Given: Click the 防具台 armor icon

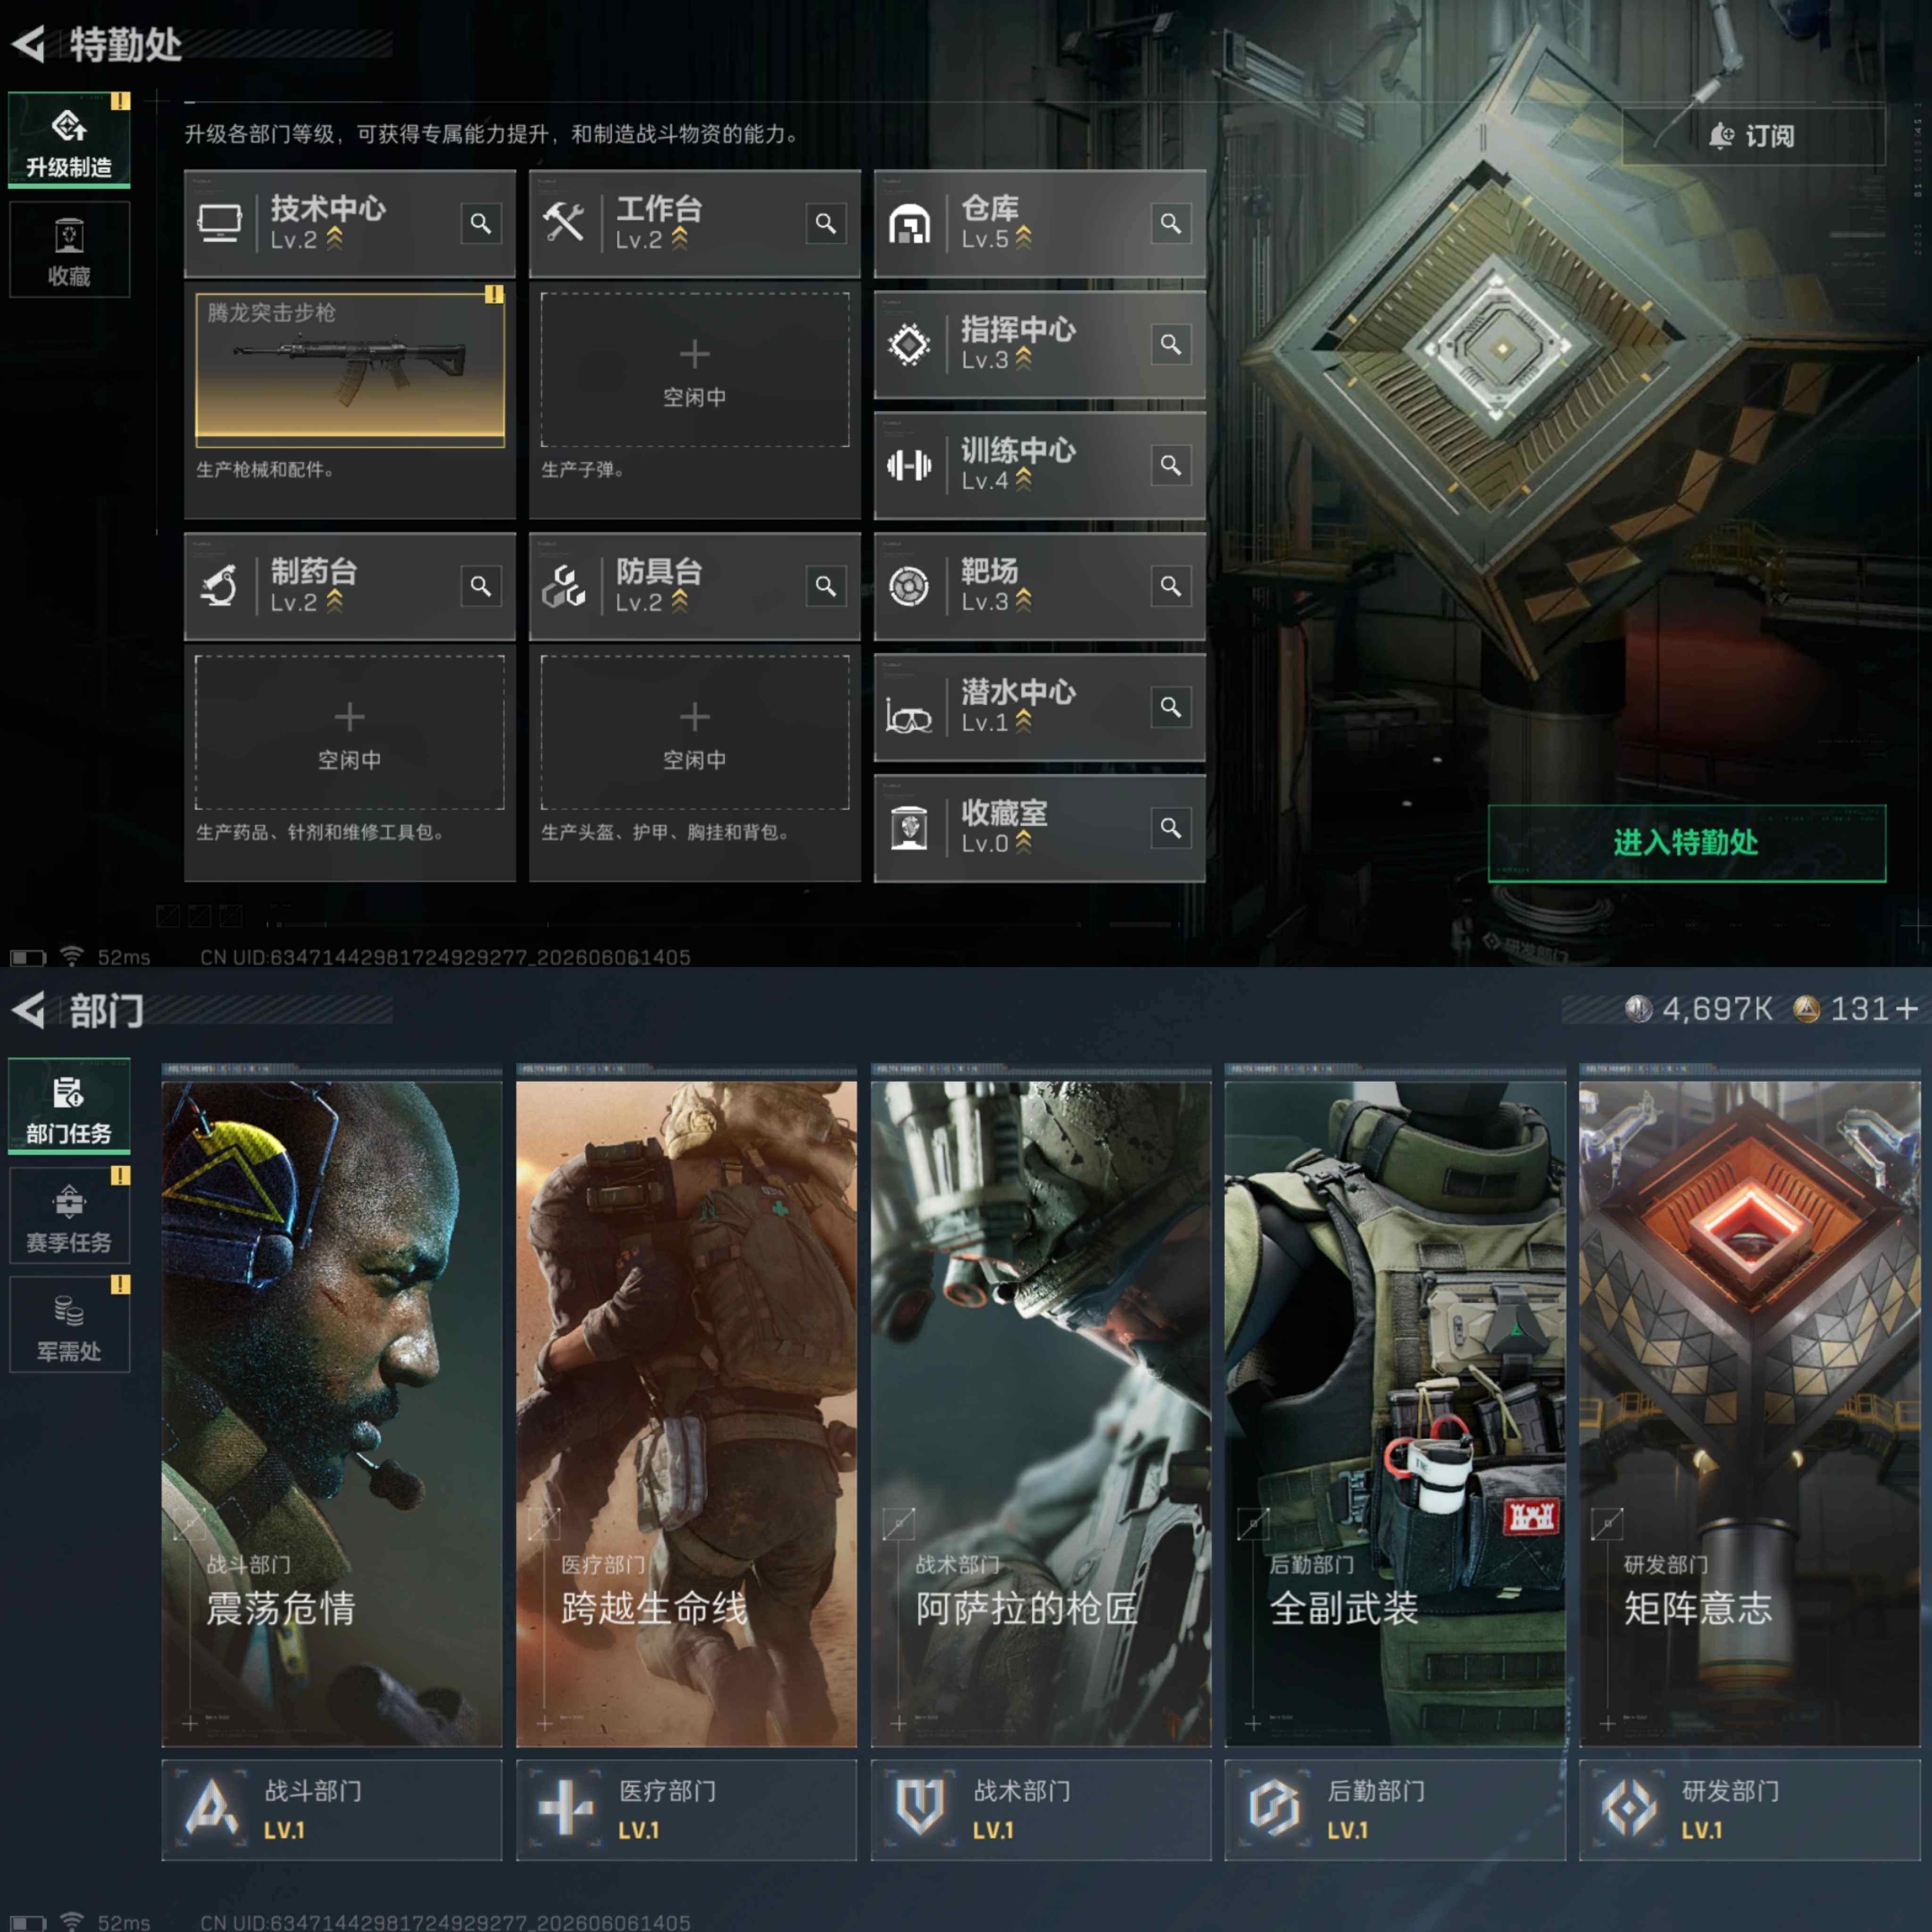Looking at the screenshot, I should (x=564, y=586).
